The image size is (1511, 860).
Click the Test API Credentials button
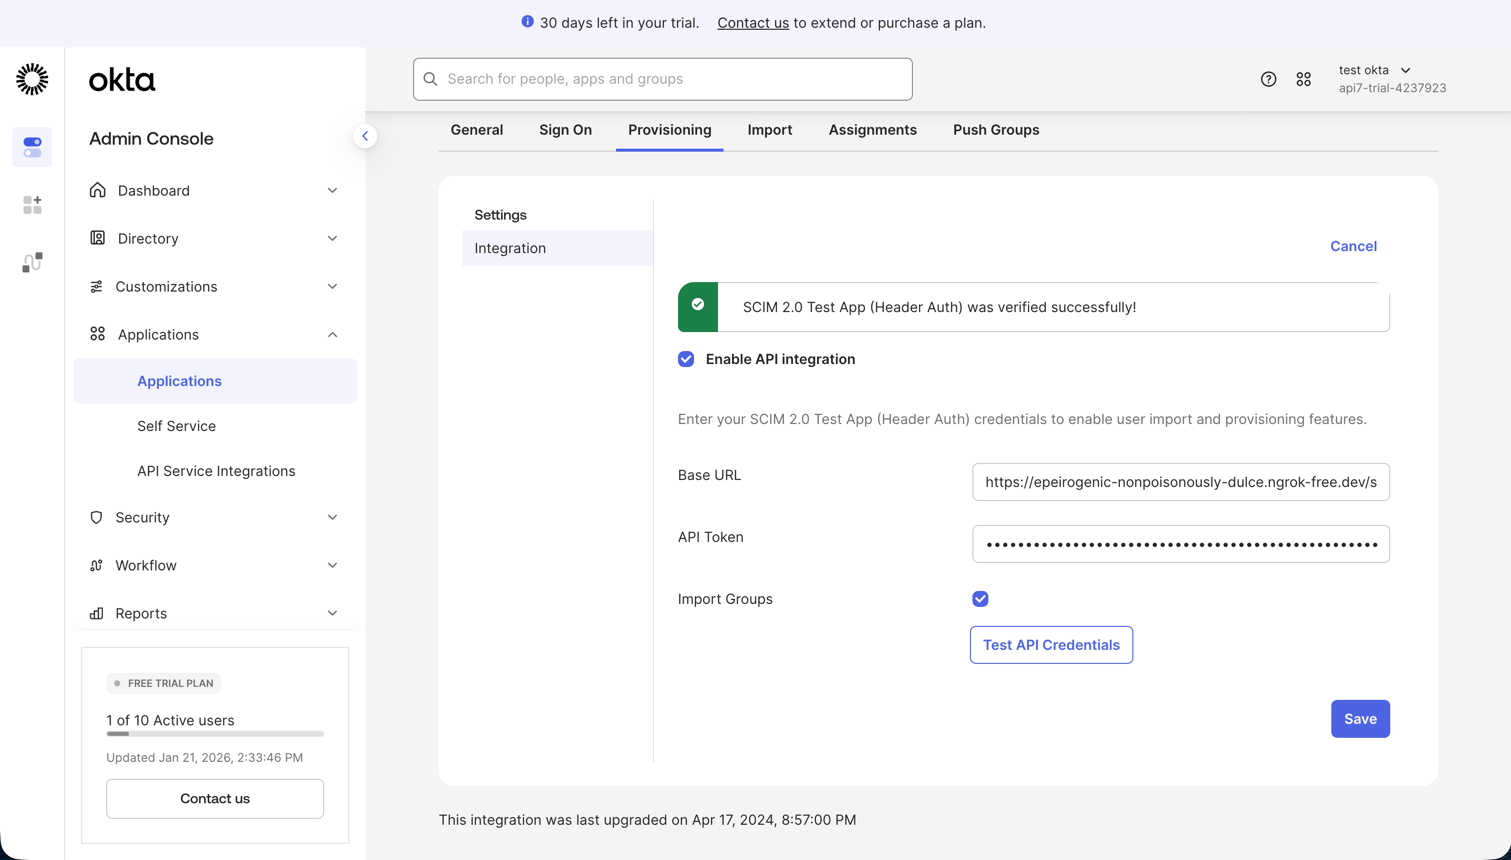(1050, 644)
